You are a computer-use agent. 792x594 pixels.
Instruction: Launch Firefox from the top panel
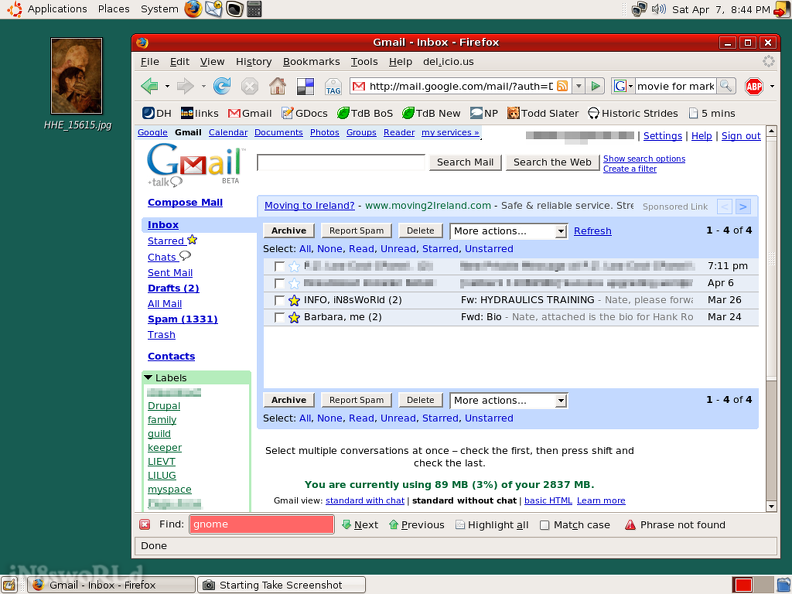pyautogui.click(x=193, y=9)
